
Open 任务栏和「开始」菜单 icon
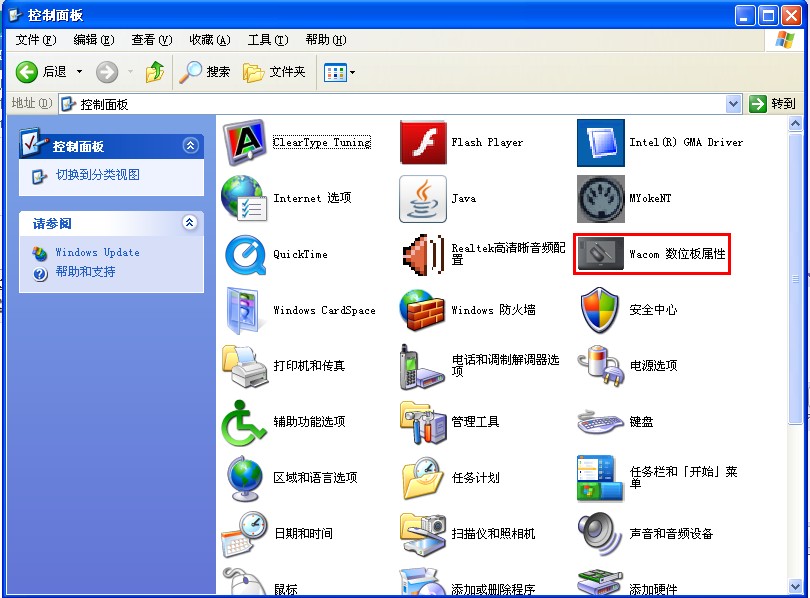click(x=600, y=478)
